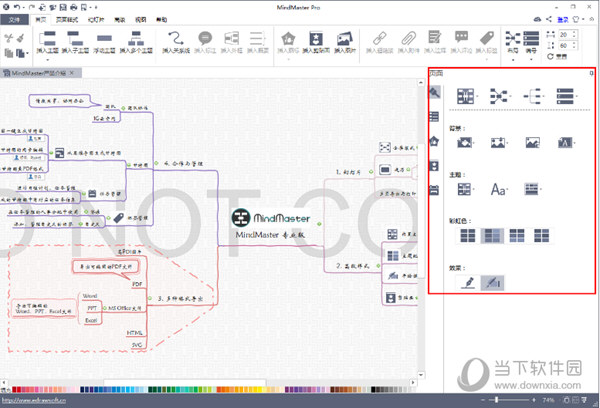Click the Save disk icon in title bar

(63, 7)
